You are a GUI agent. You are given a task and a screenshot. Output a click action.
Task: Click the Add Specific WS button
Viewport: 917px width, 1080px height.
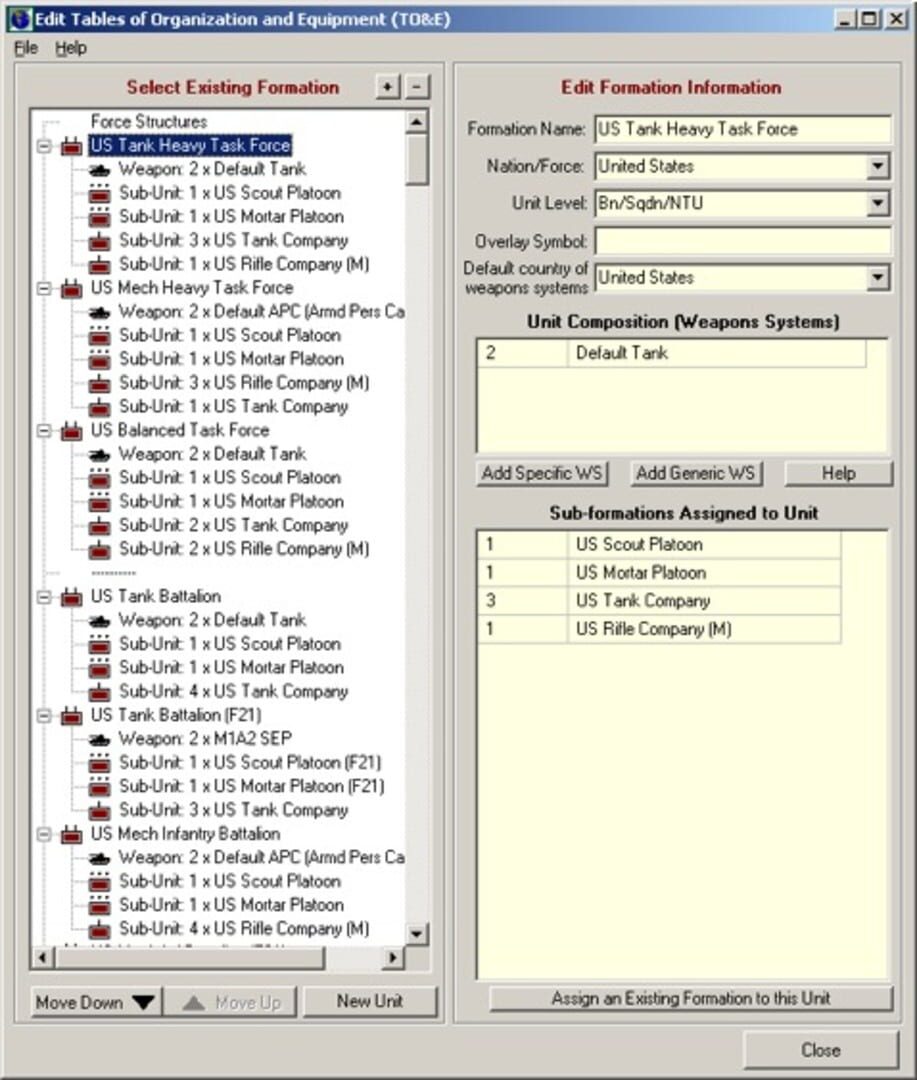point(541,472)
